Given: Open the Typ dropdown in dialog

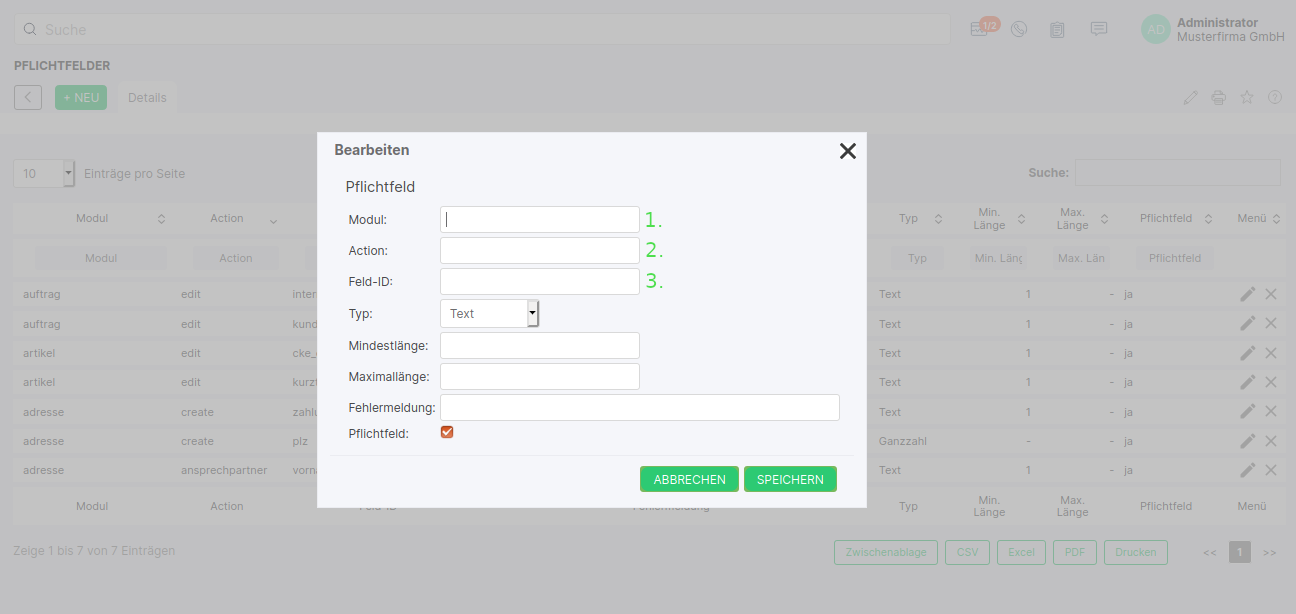Looking at the screenshot, I should (490, 314).
